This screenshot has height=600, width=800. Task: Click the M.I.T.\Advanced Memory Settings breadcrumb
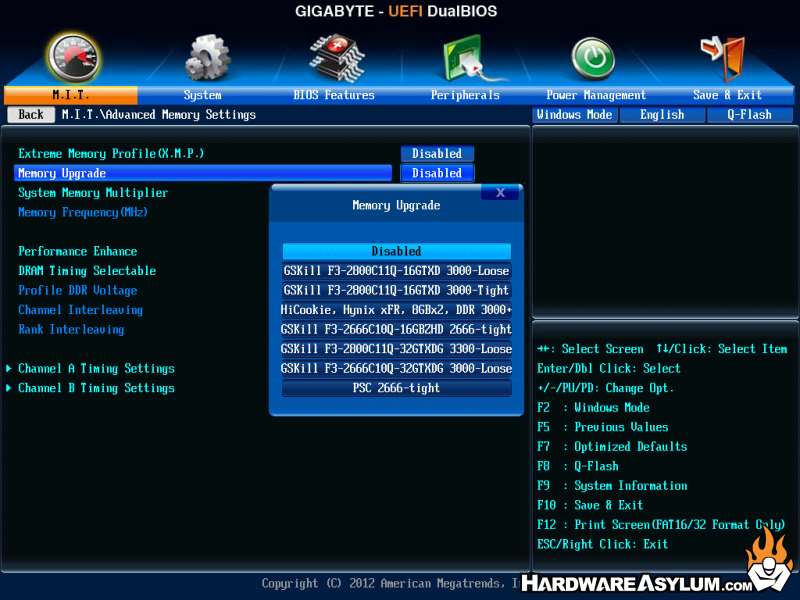(159, 114)
